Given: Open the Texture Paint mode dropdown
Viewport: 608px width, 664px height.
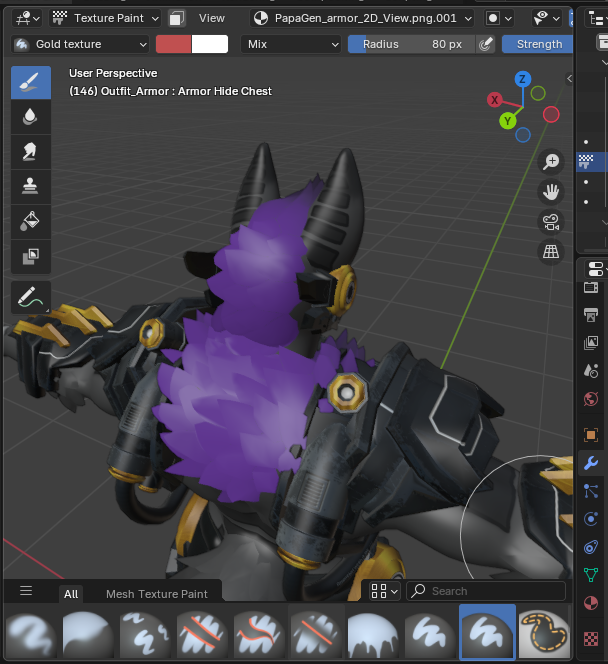Looking at the screenshot, I should tap(105, 19).
